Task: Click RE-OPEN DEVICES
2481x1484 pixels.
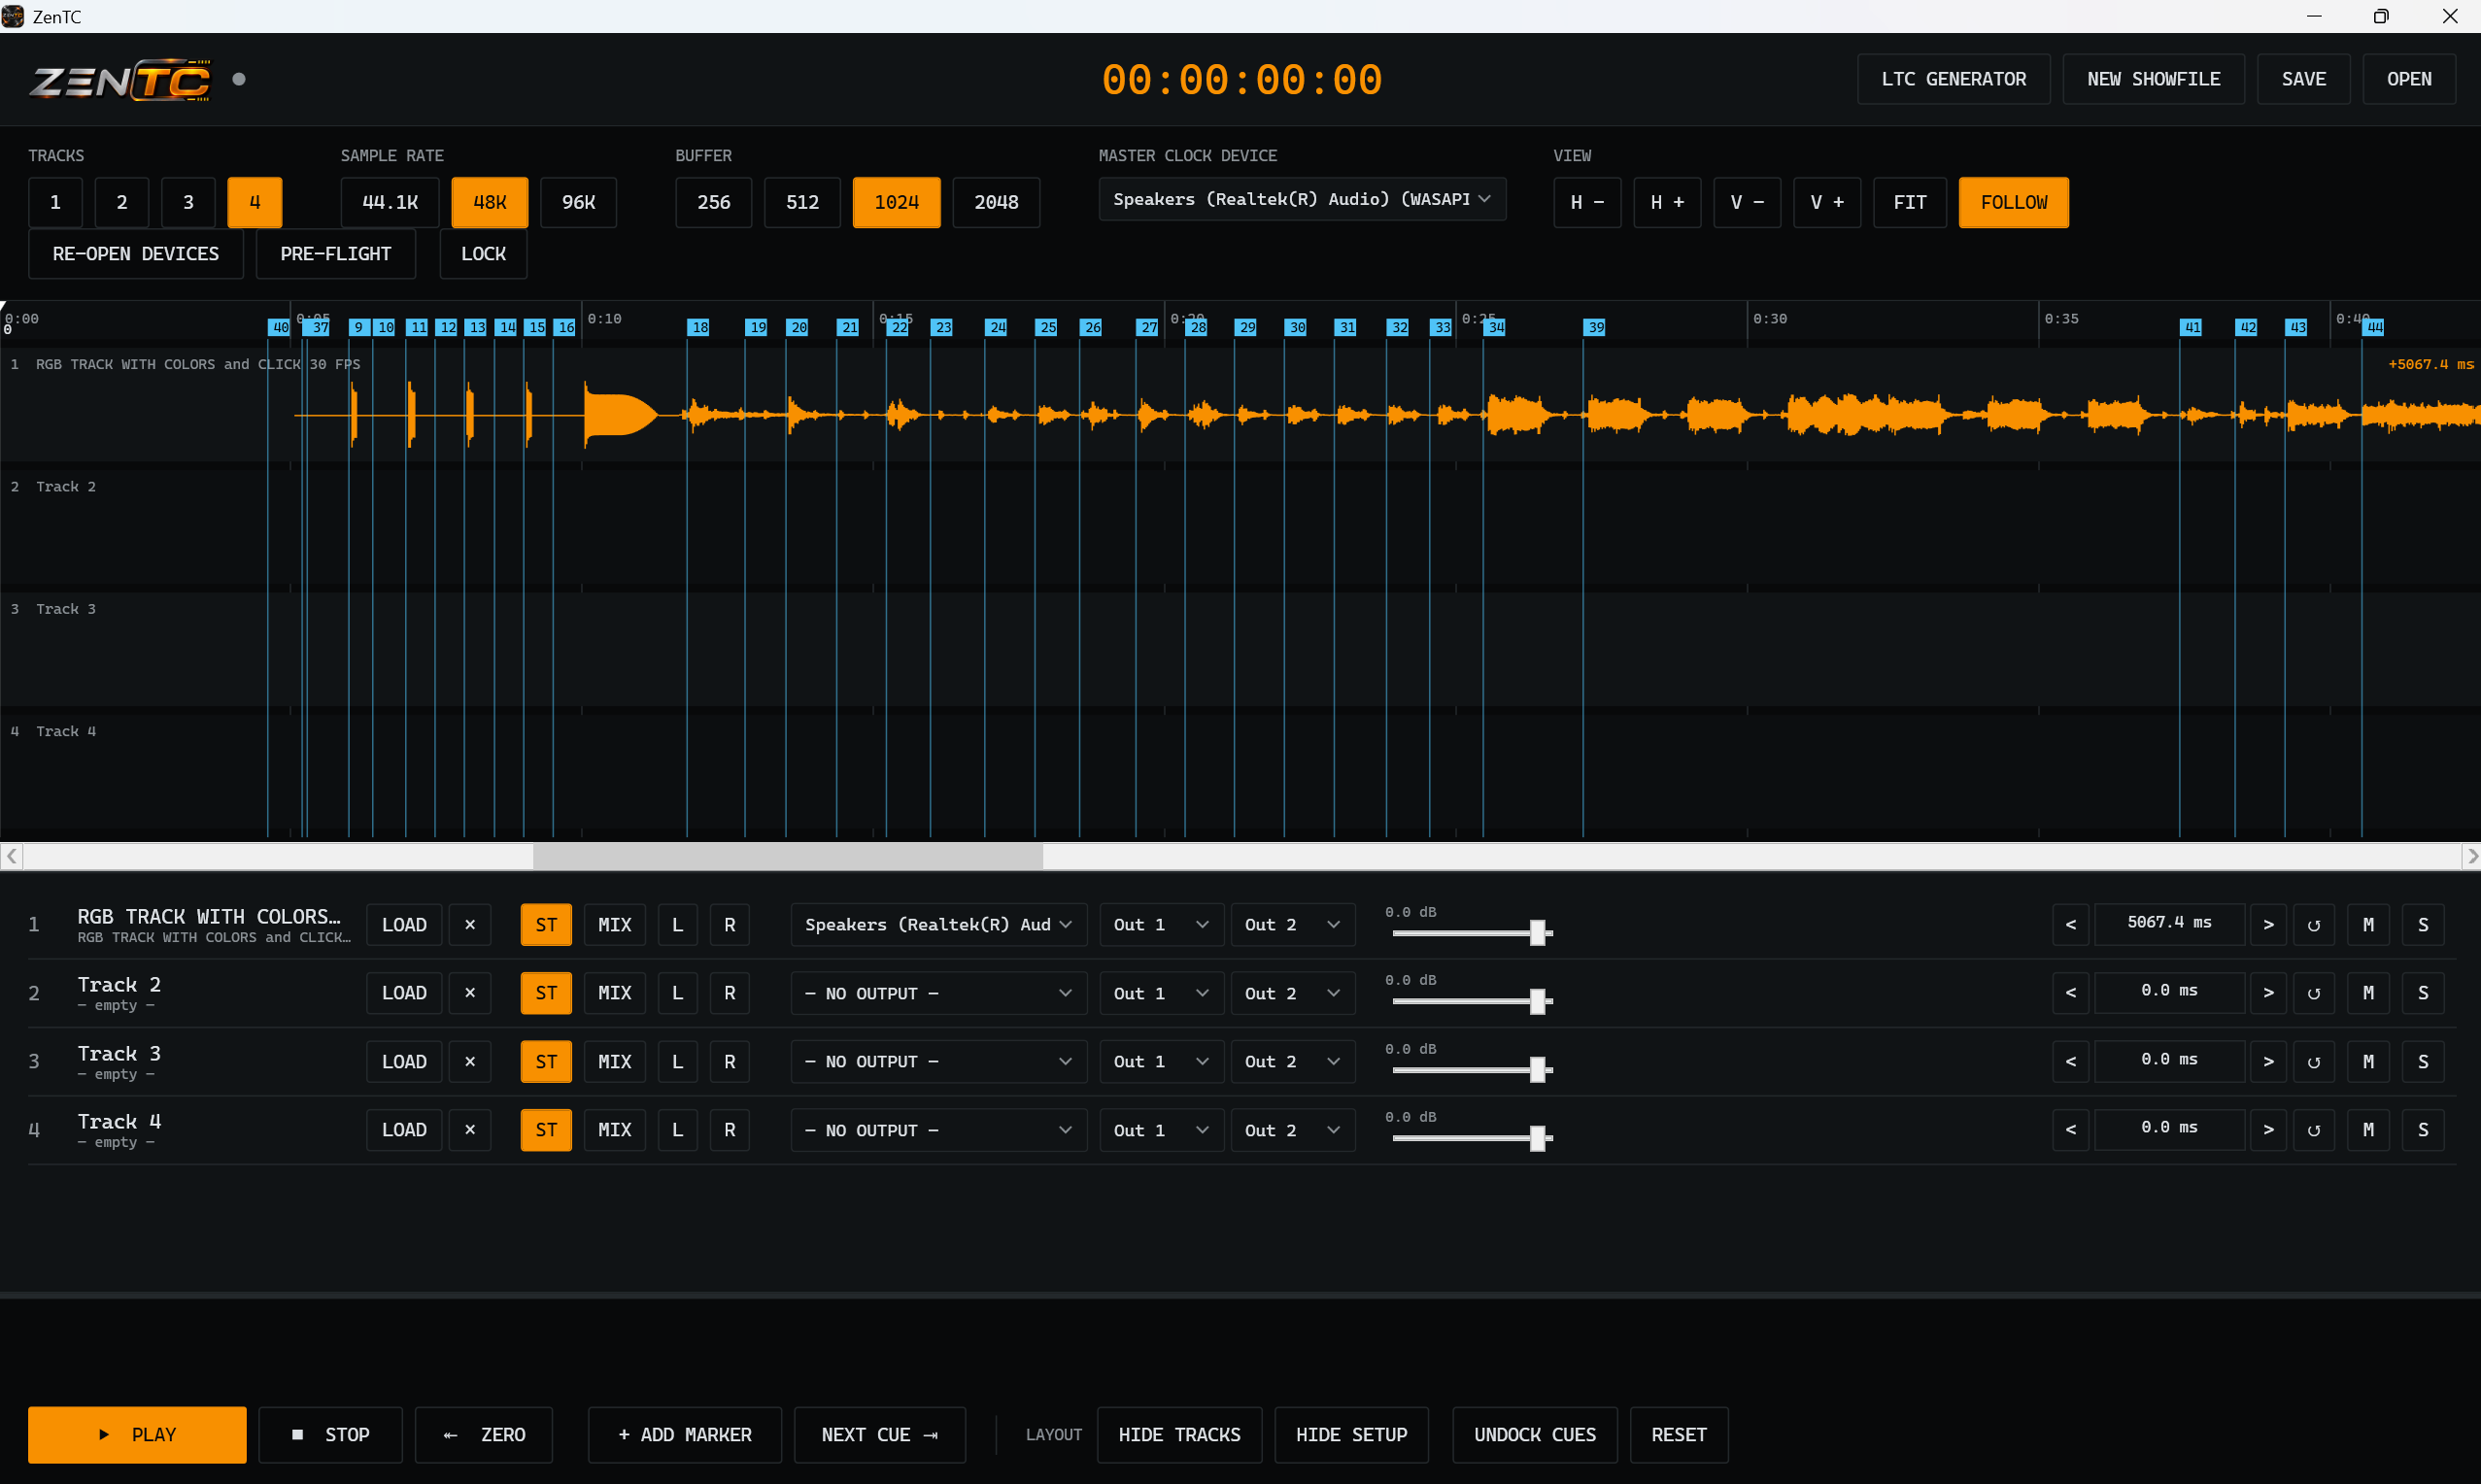Action: click(136, 254)
